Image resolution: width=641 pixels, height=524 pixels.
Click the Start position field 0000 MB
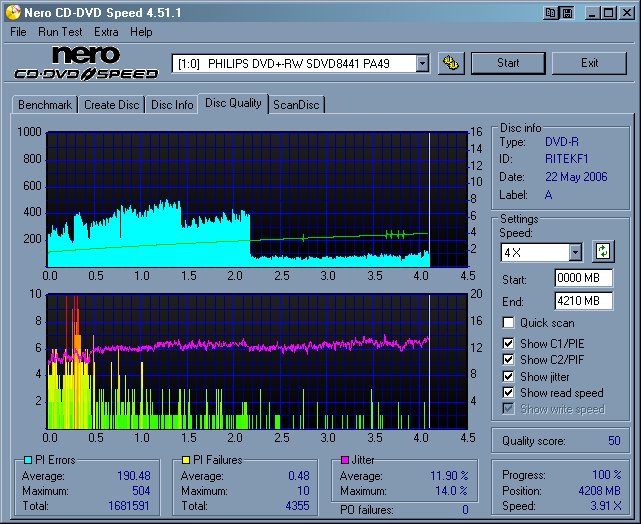pos(583,278)
